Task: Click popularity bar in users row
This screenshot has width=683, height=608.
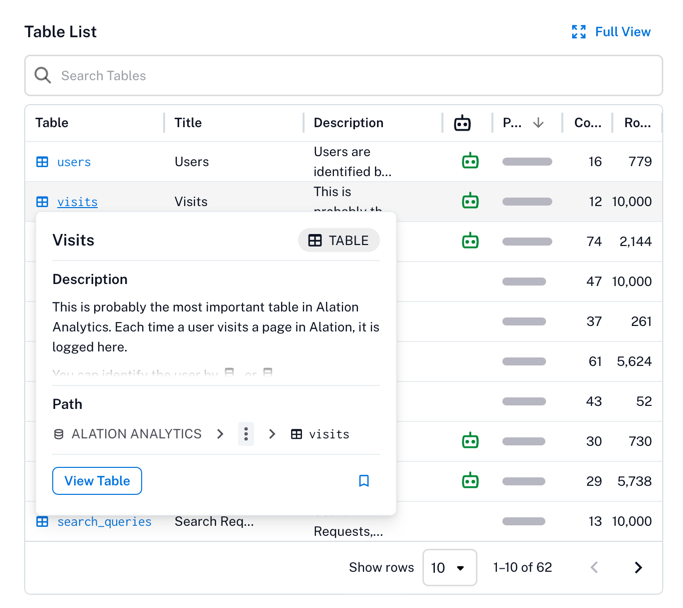Action: click(527, 162)
